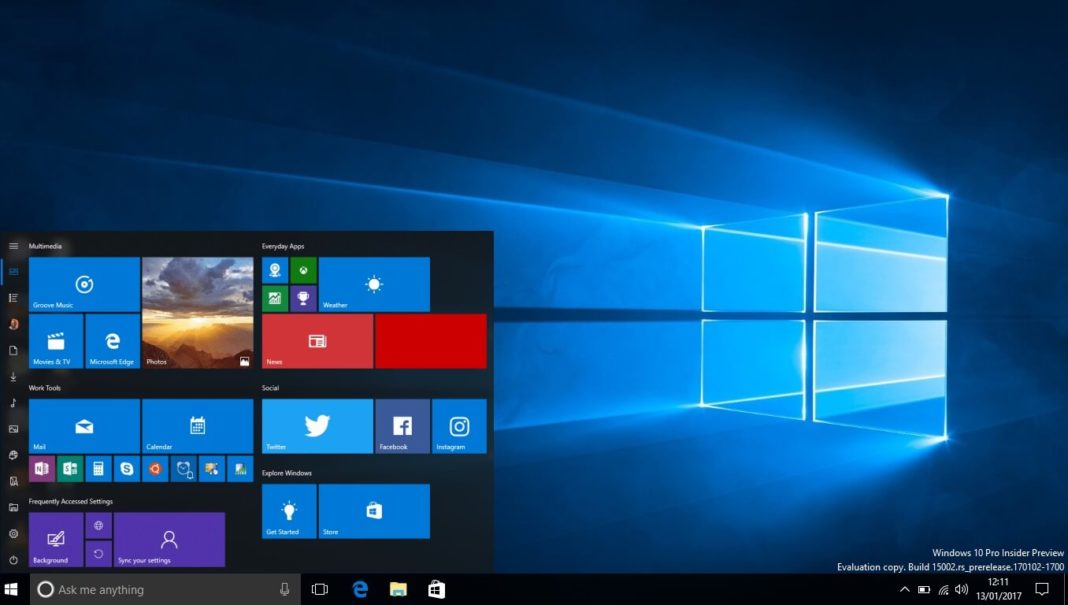The height and width of the screenshot is (605, 1068).
Task: Open the Store from the taskbar
Action: coord(436,589)
